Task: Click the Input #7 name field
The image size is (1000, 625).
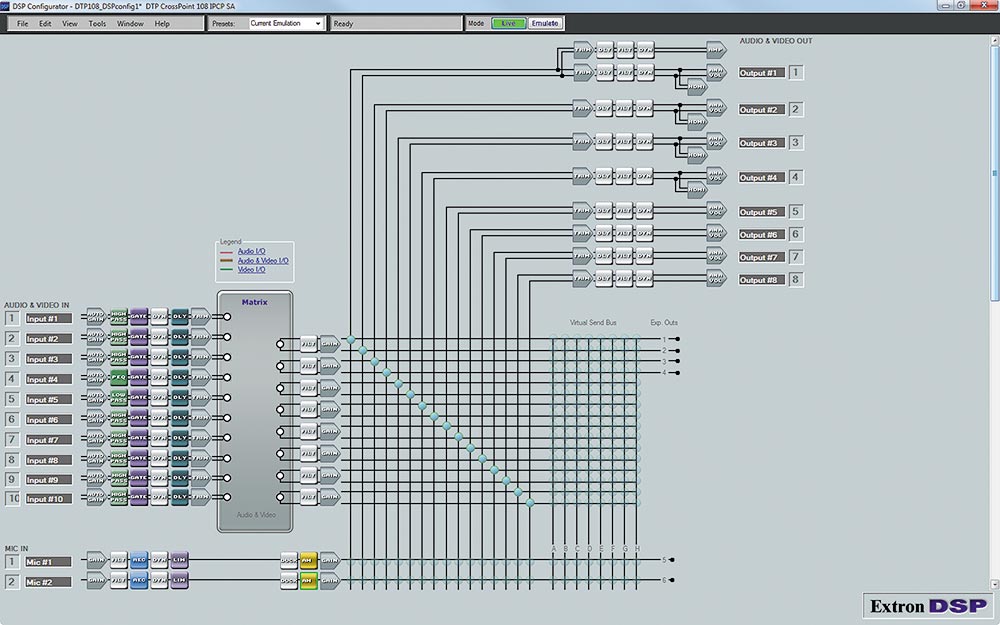Action: pos(49,440)
